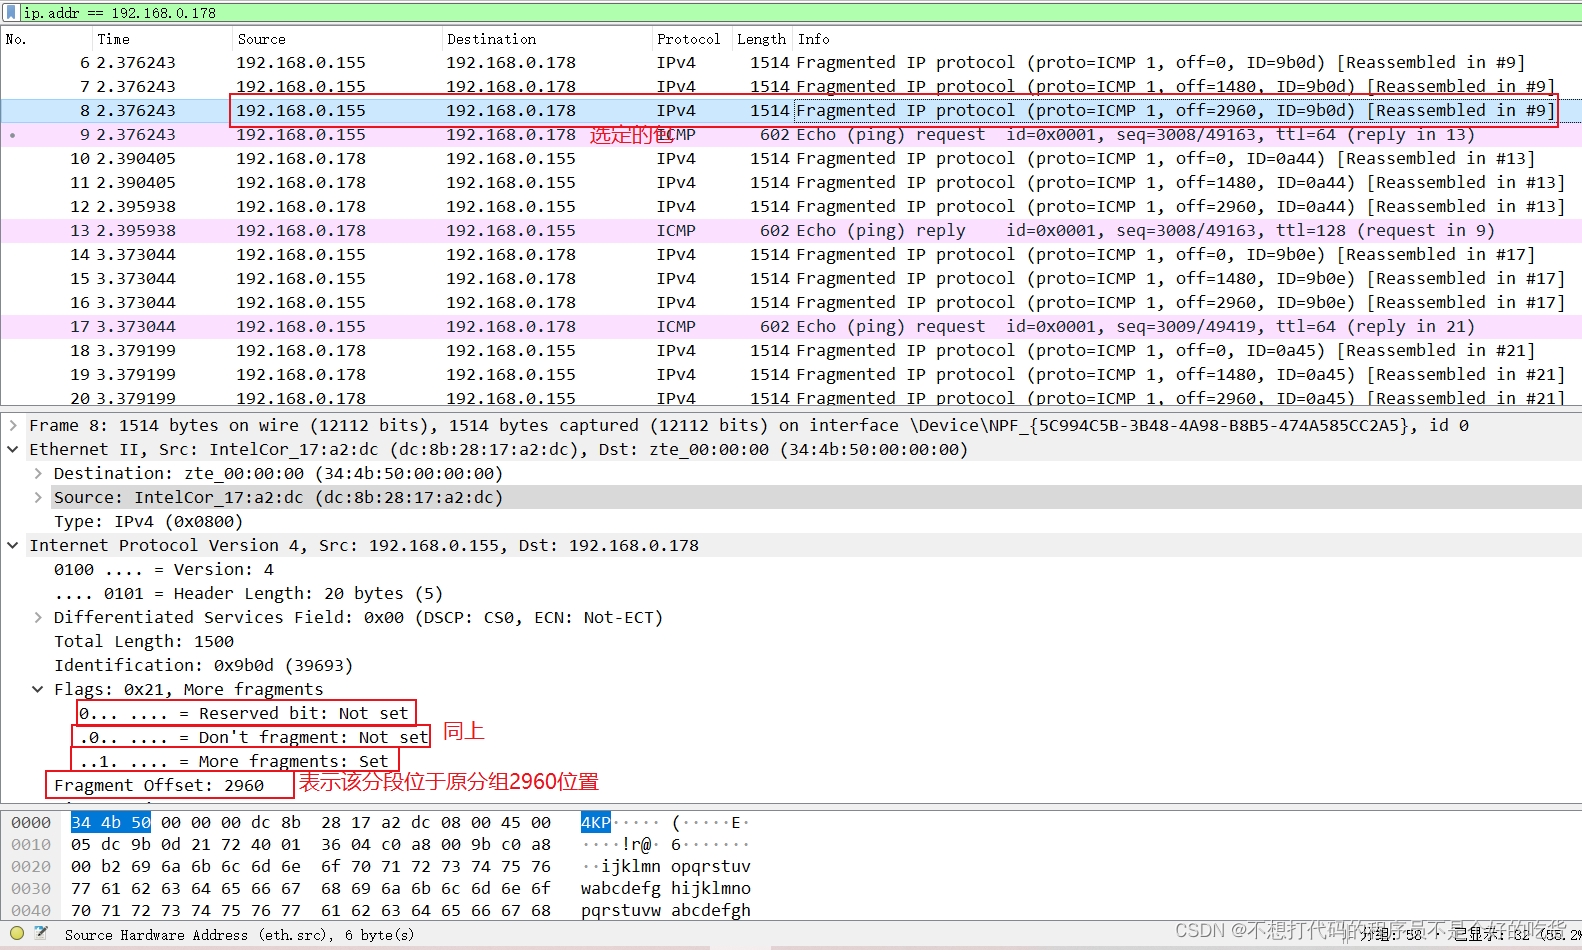Select packet number 14 in the list
This screenshot has height=950, width=1582.
(791, 254)
